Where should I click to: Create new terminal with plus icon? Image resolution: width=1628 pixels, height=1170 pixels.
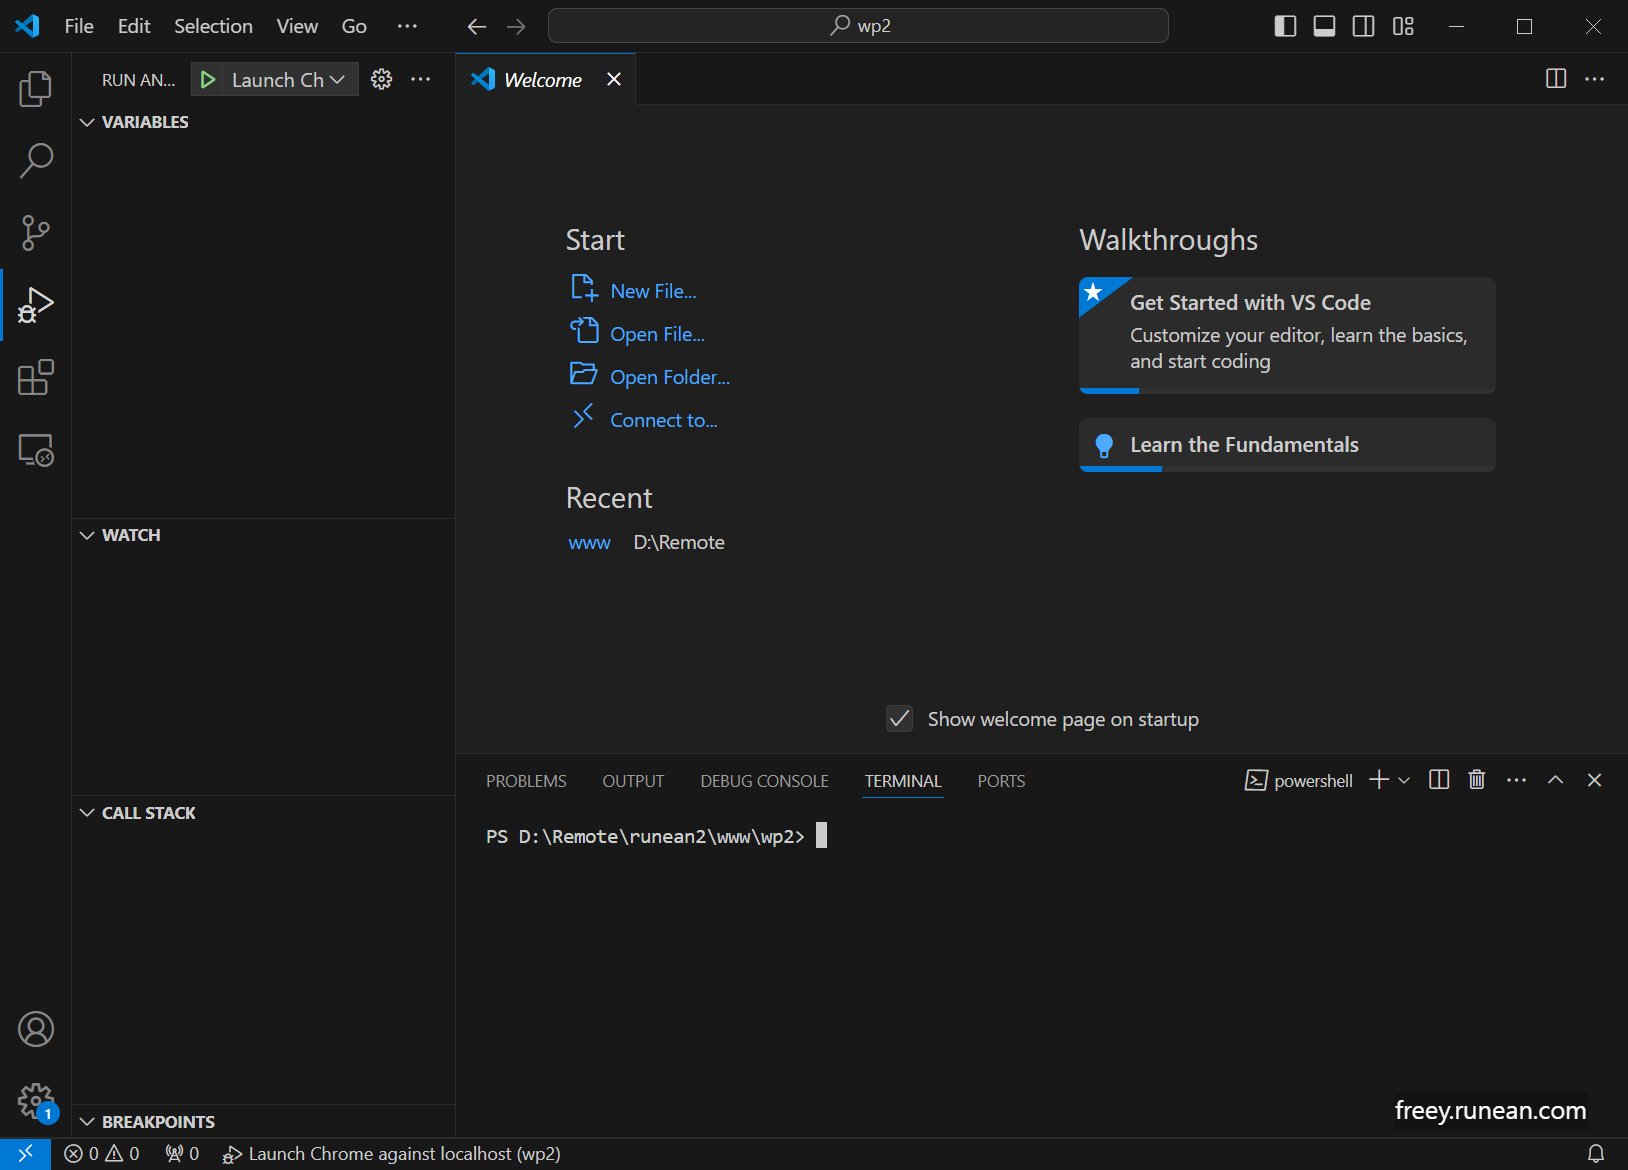1379,780
